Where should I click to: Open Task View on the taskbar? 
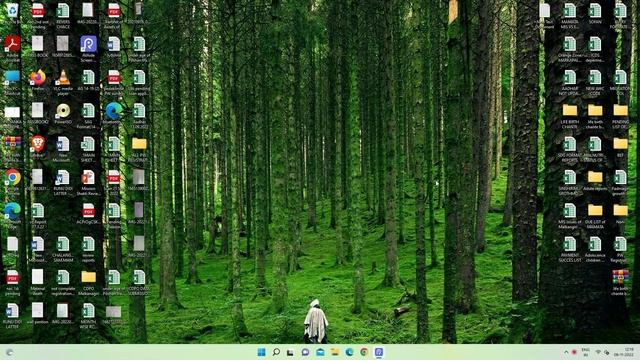point(290,352)
